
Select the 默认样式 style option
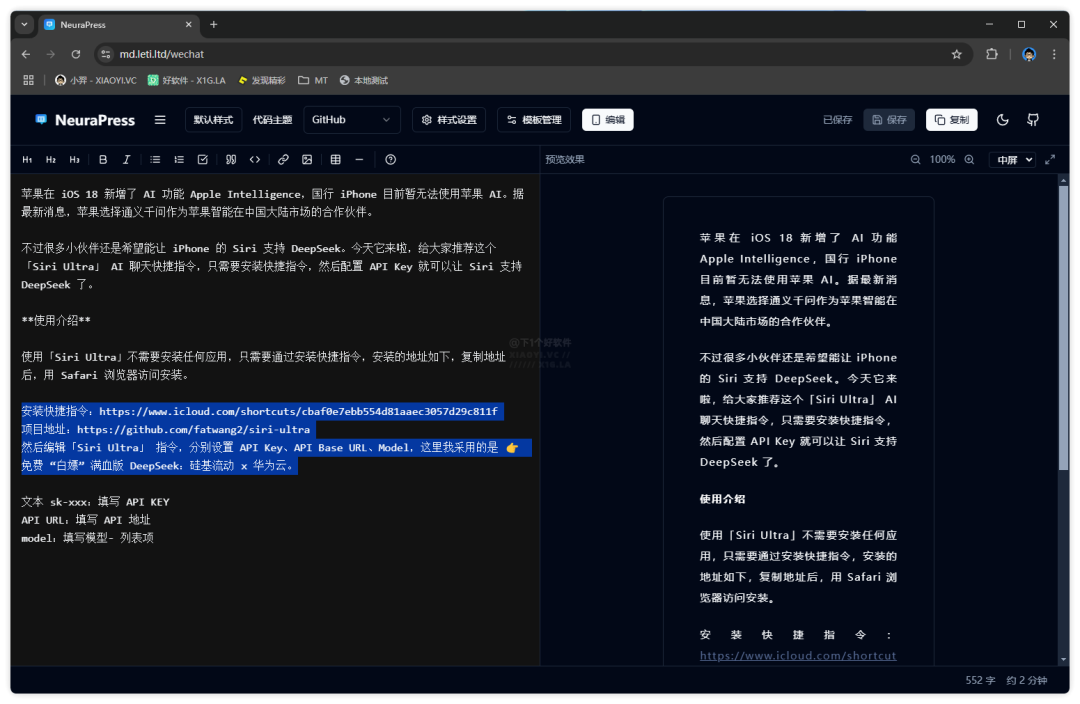[214, 120]
